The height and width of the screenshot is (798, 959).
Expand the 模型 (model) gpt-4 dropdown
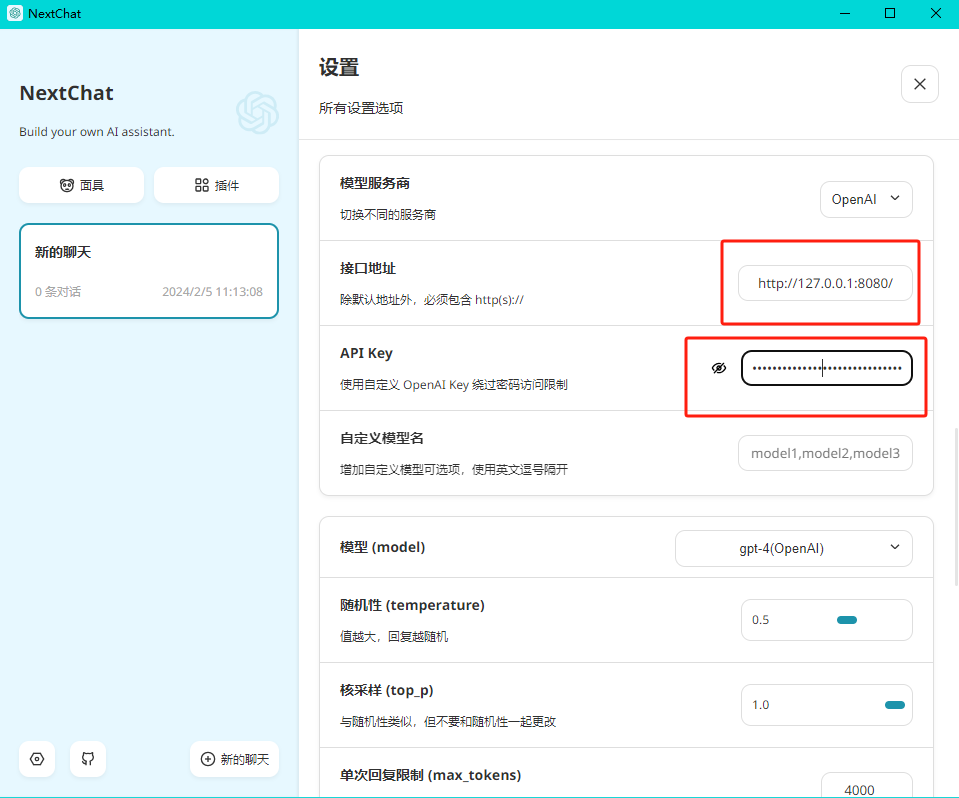794,549
